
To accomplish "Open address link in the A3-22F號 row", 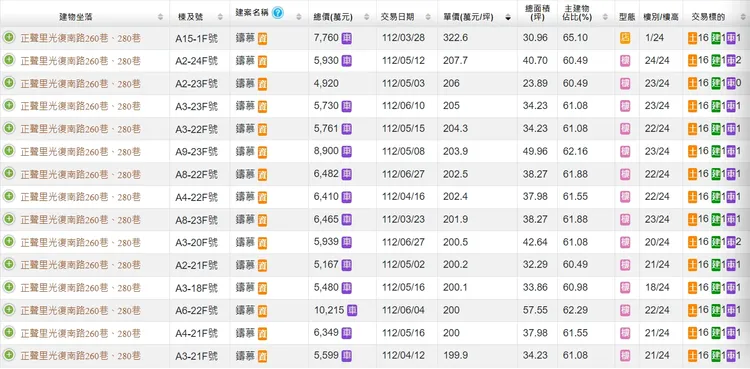I will tap(80, 129).
